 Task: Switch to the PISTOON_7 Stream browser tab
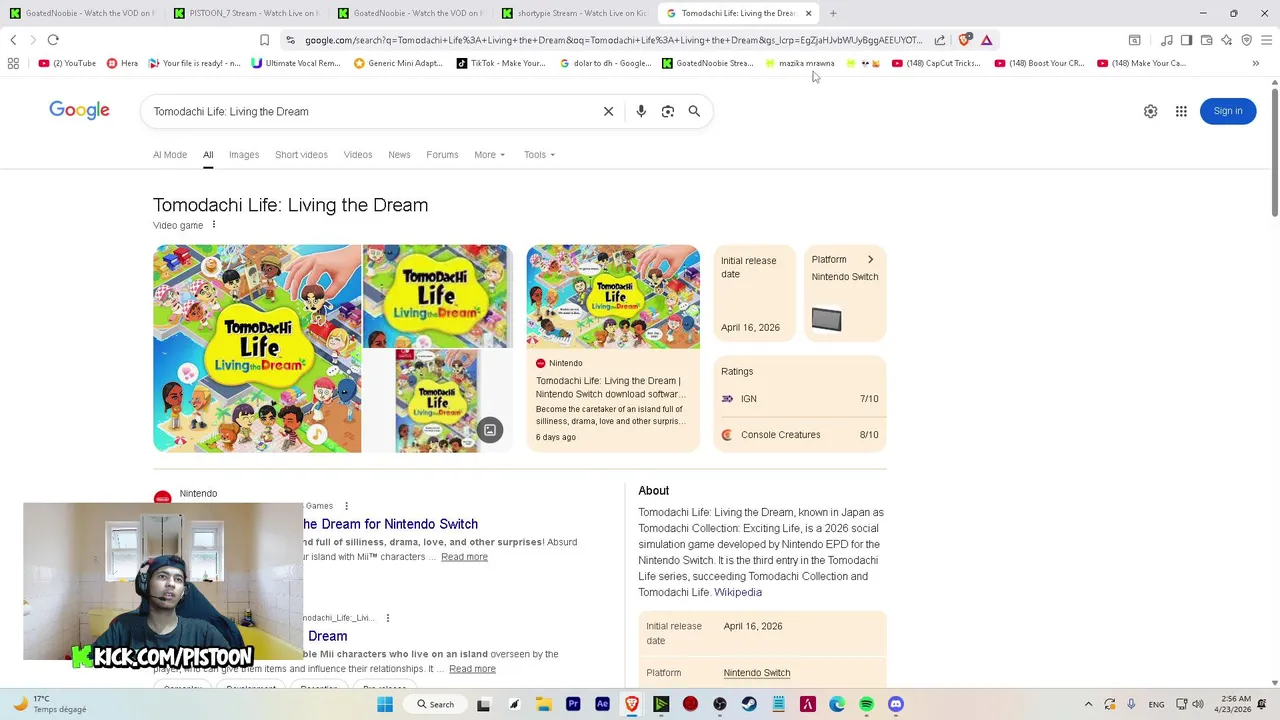pyautogui.click(x=246, y=13)
